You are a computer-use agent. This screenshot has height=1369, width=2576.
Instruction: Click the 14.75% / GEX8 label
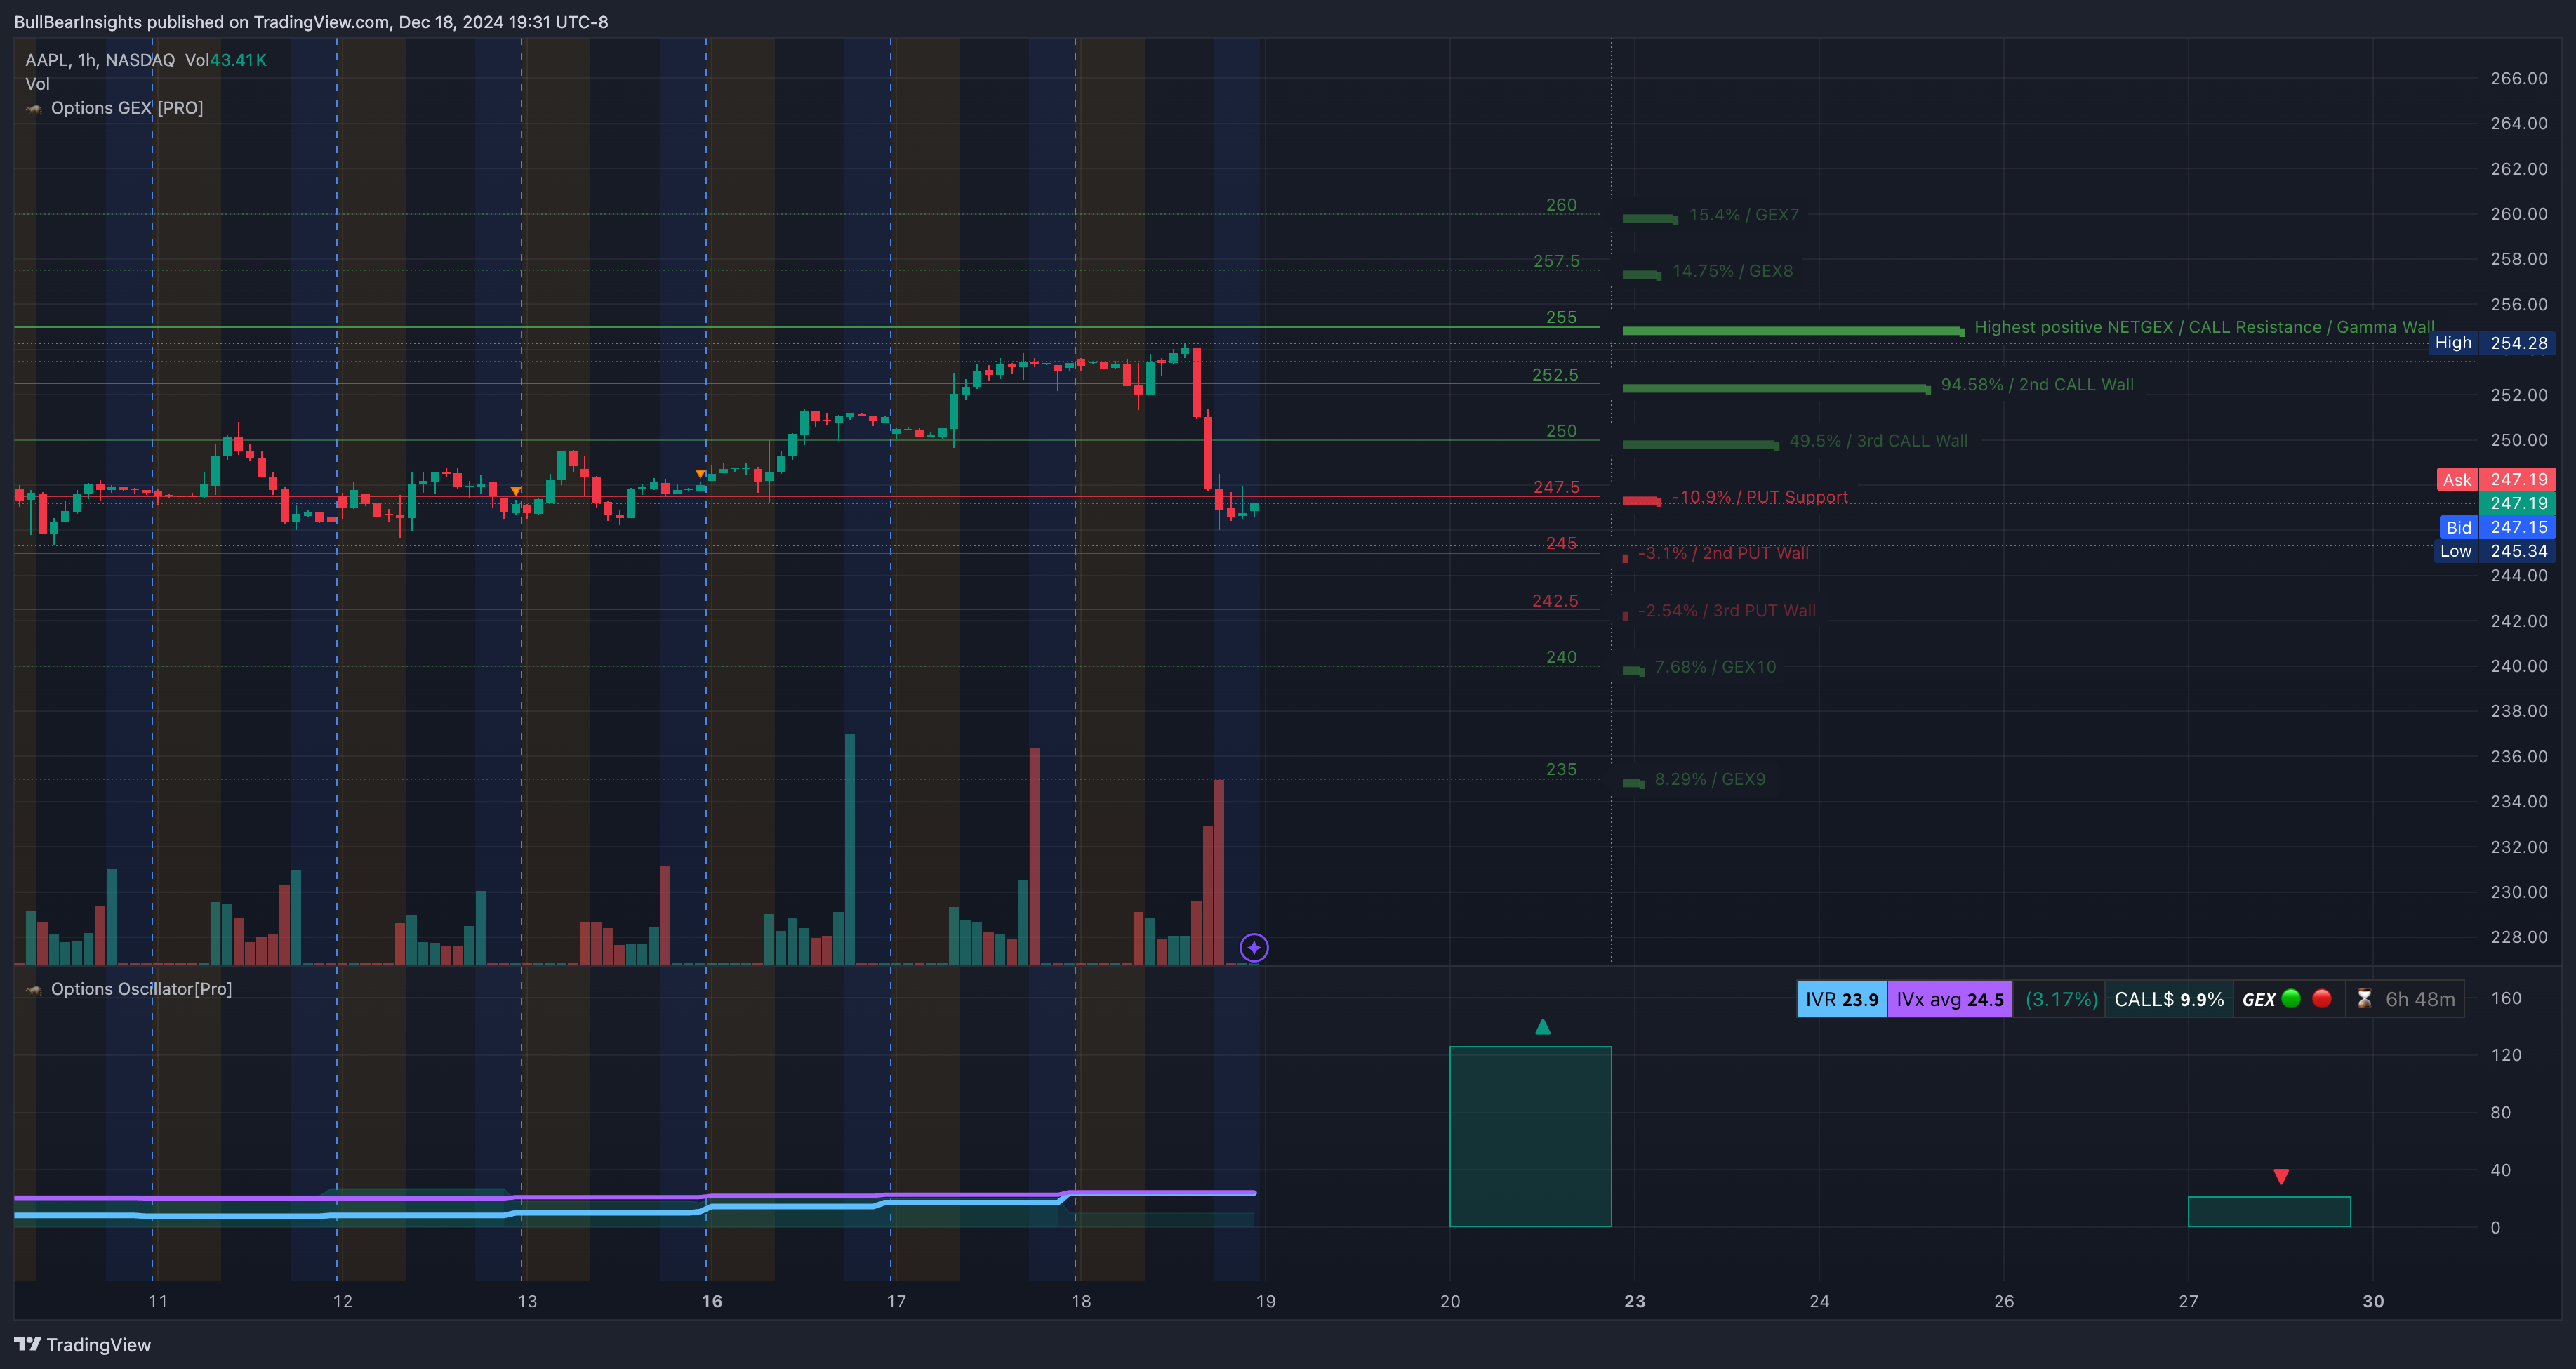pos(1732,271)
